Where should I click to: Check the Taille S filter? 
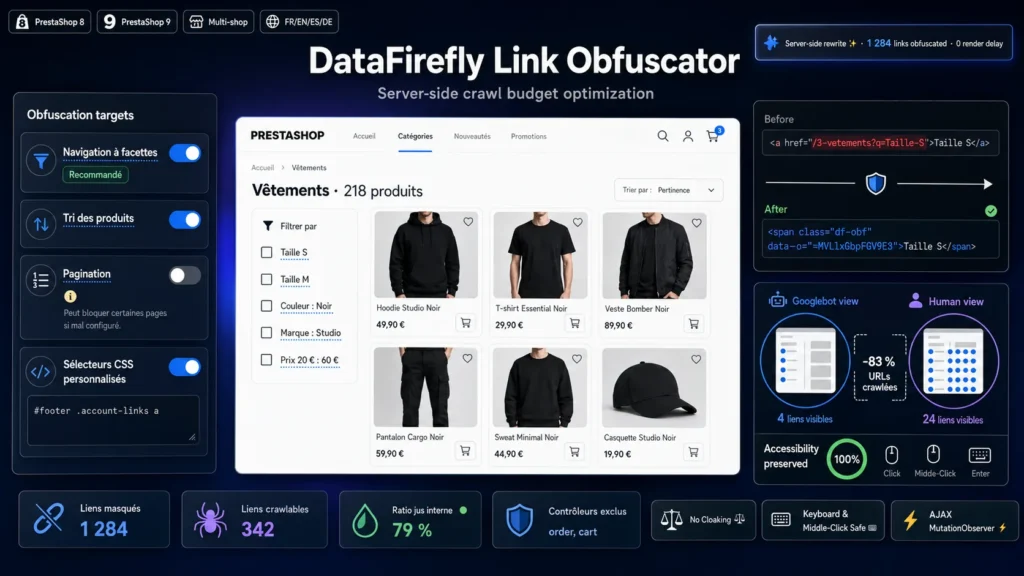point(266,252)
